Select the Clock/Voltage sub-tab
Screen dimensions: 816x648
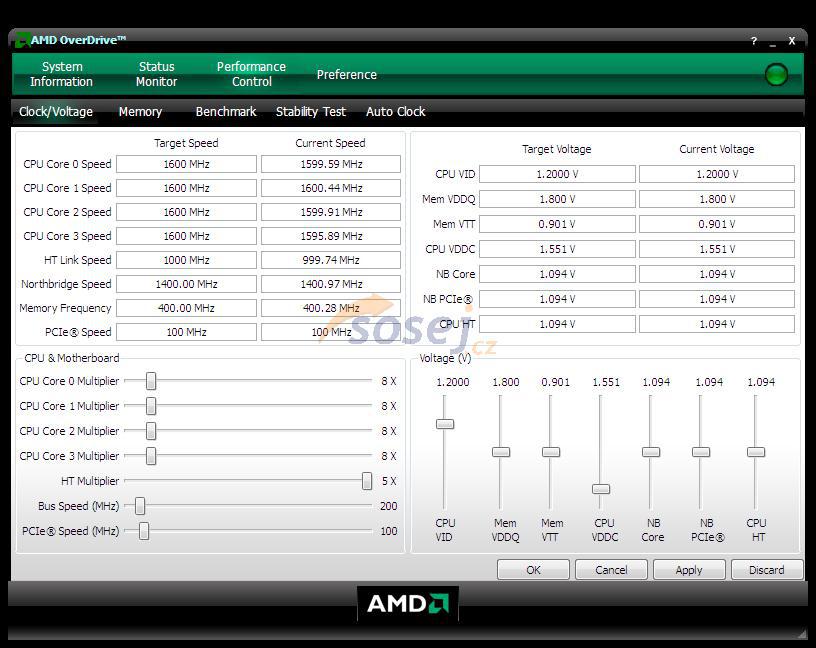(56, 111)
